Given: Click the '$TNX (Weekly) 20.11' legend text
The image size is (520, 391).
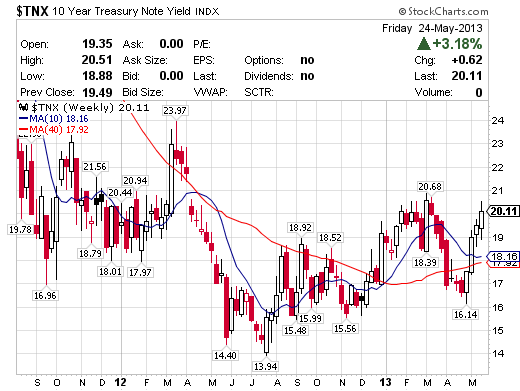Looking at the screenshot, I should [90, 108].
